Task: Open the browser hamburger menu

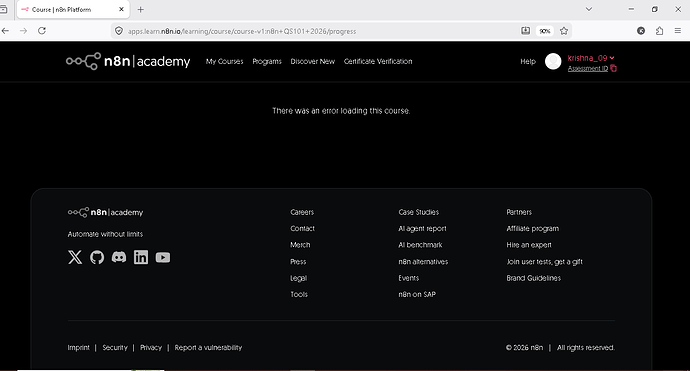Action: 678,31
